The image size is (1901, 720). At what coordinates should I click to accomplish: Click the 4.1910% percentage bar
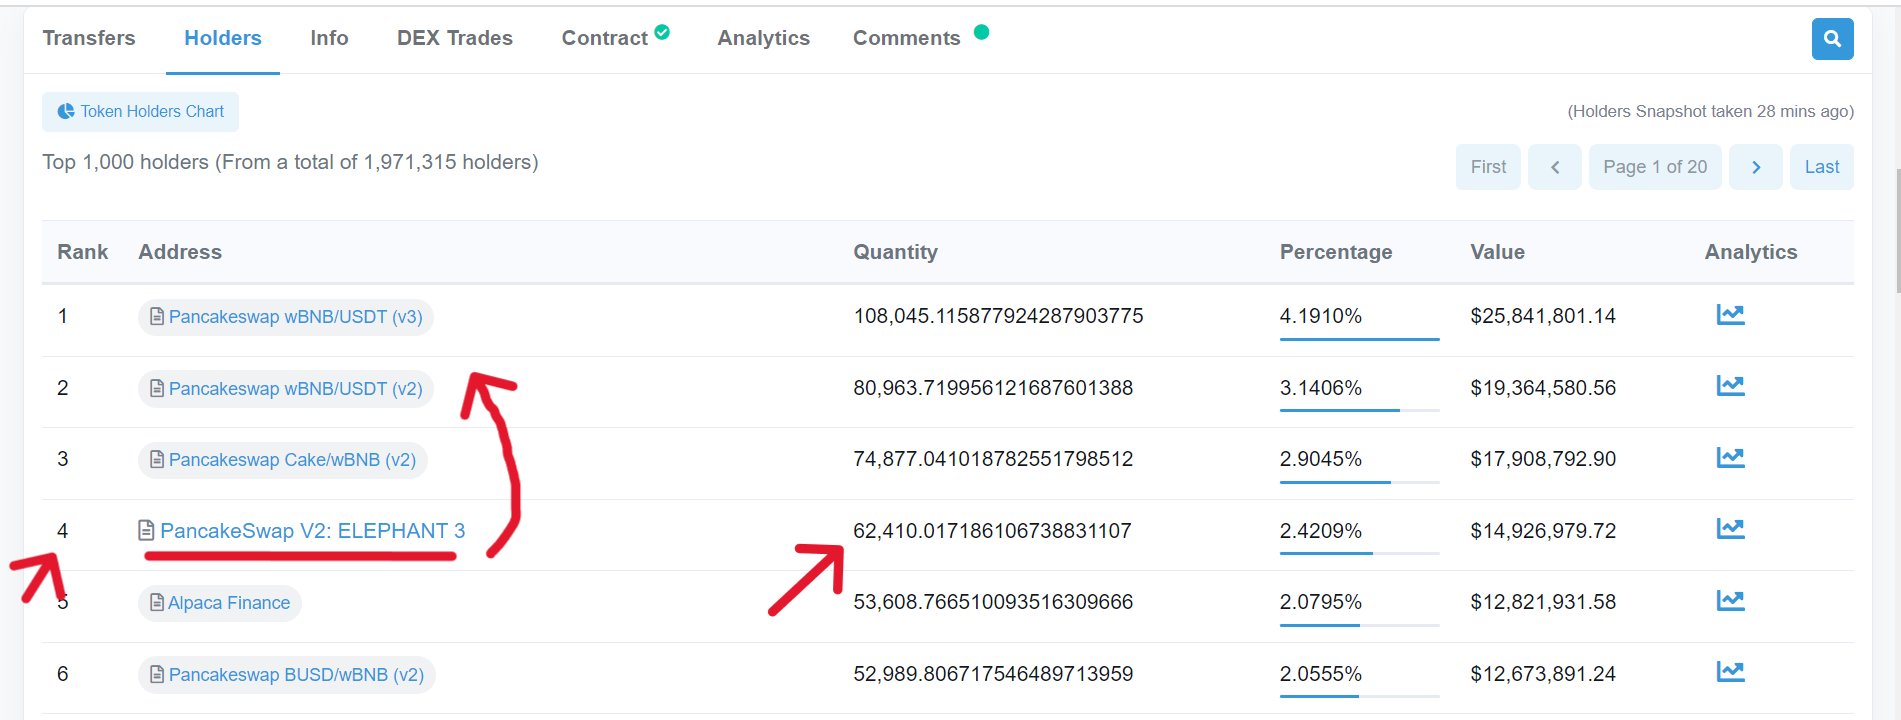pos(1359,339)
